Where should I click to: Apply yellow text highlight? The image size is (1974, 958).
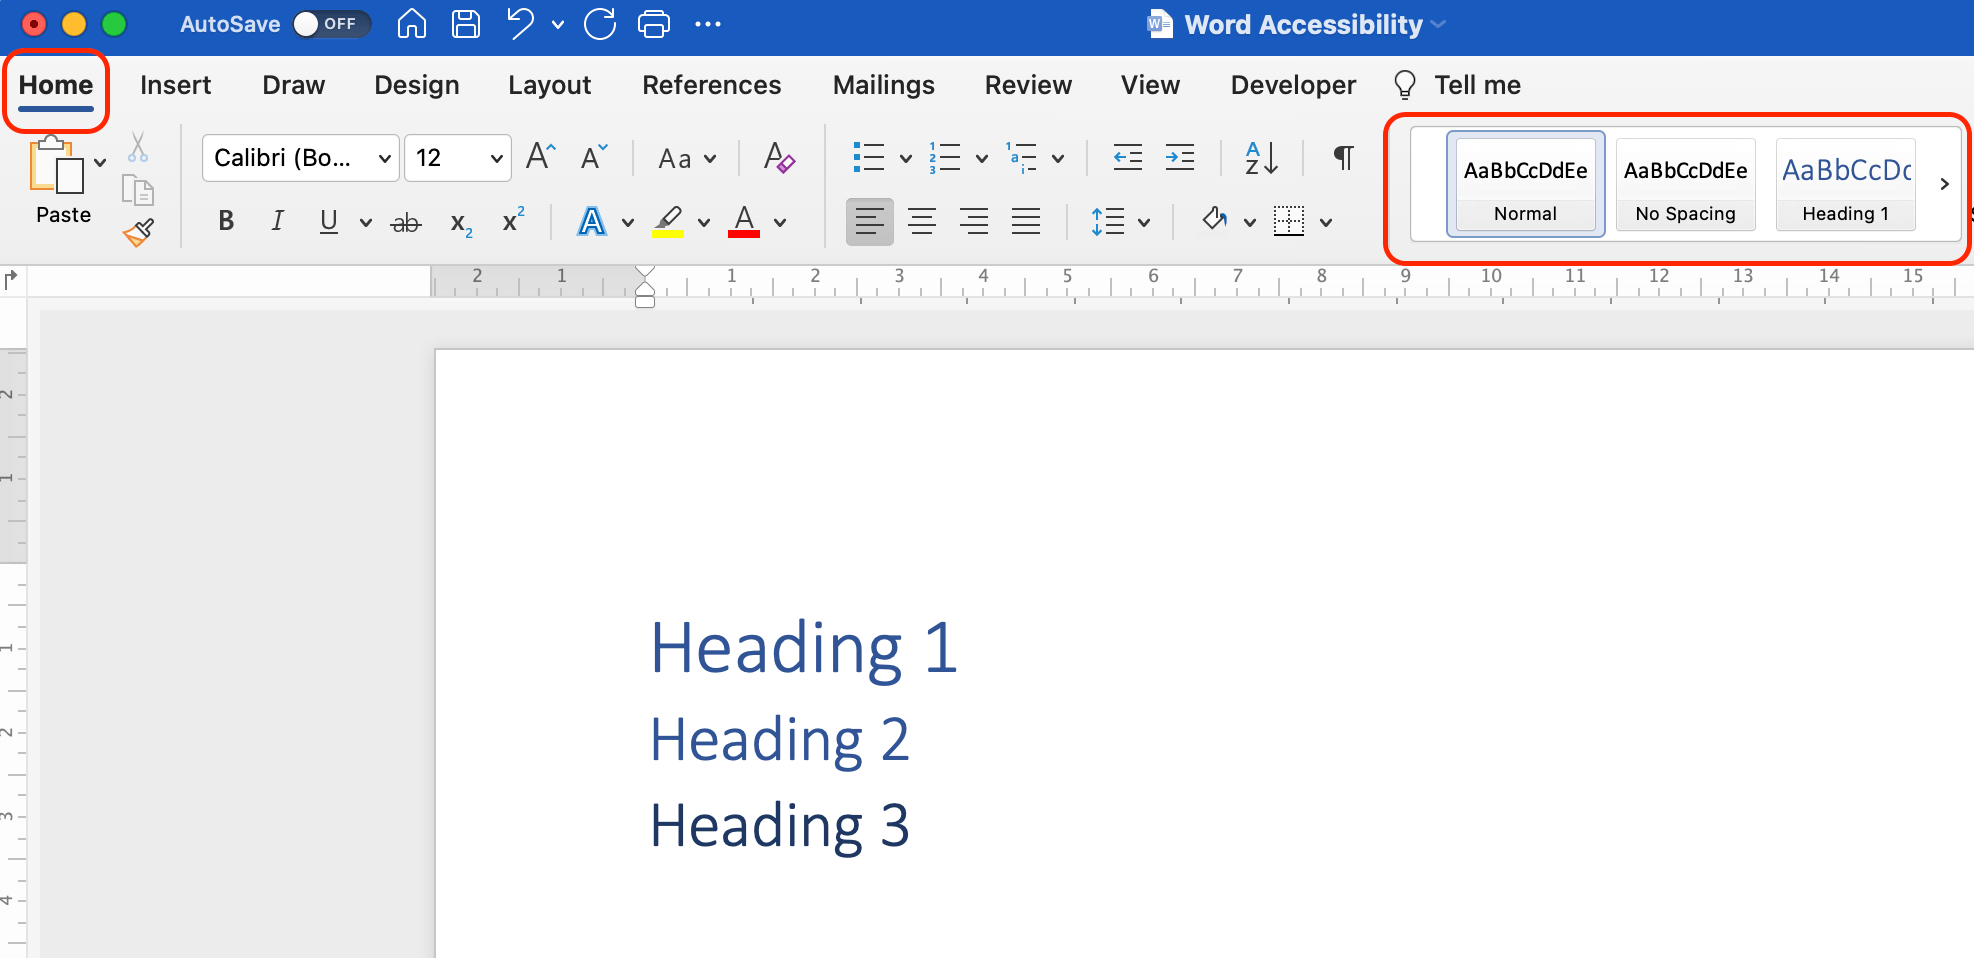(669, 221)
